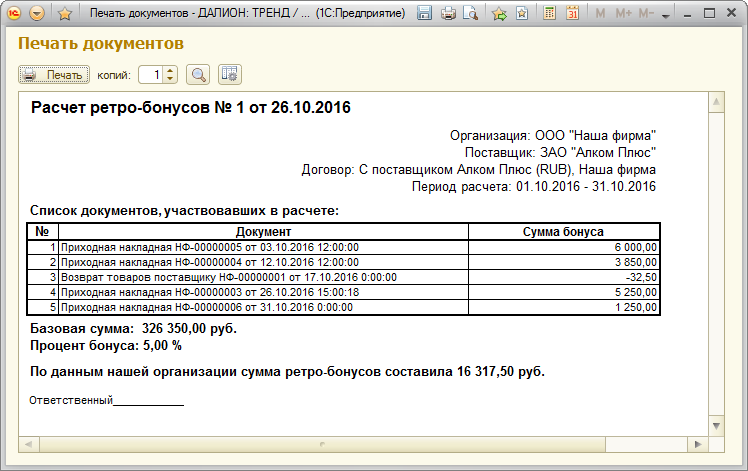
Task: Open the calculator icon
Action: (550, 13)
